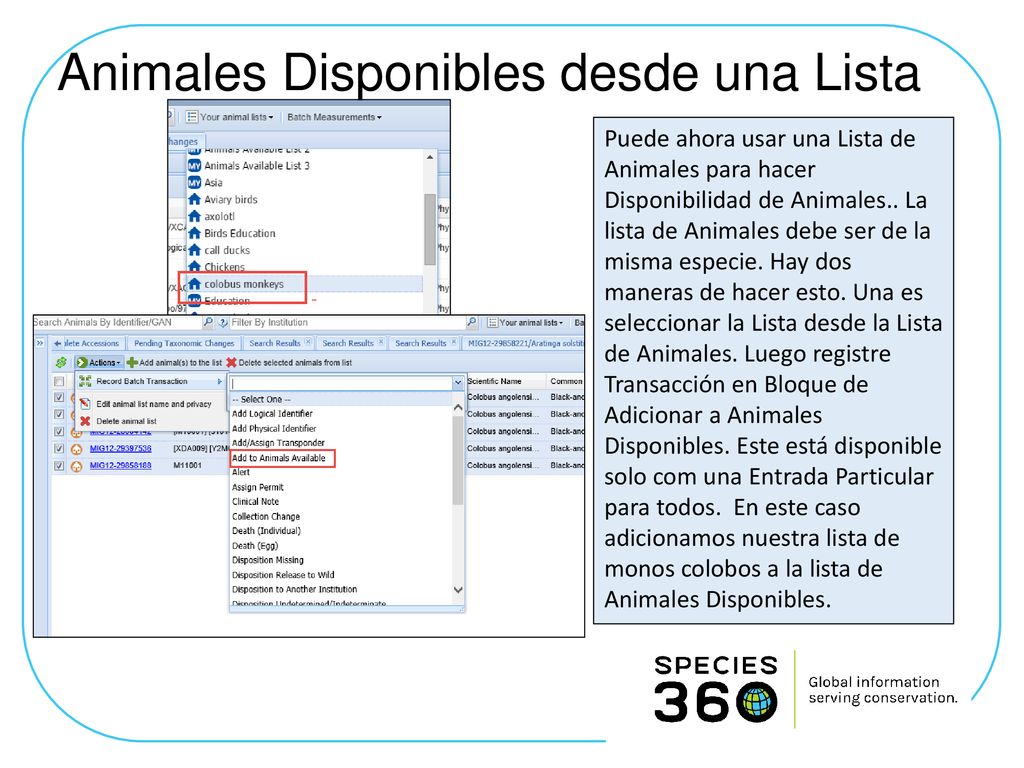The width and height of the screenshot is (1024, 768).
Task: Close the first Search Results tab
Action: (x=308, y=342)
